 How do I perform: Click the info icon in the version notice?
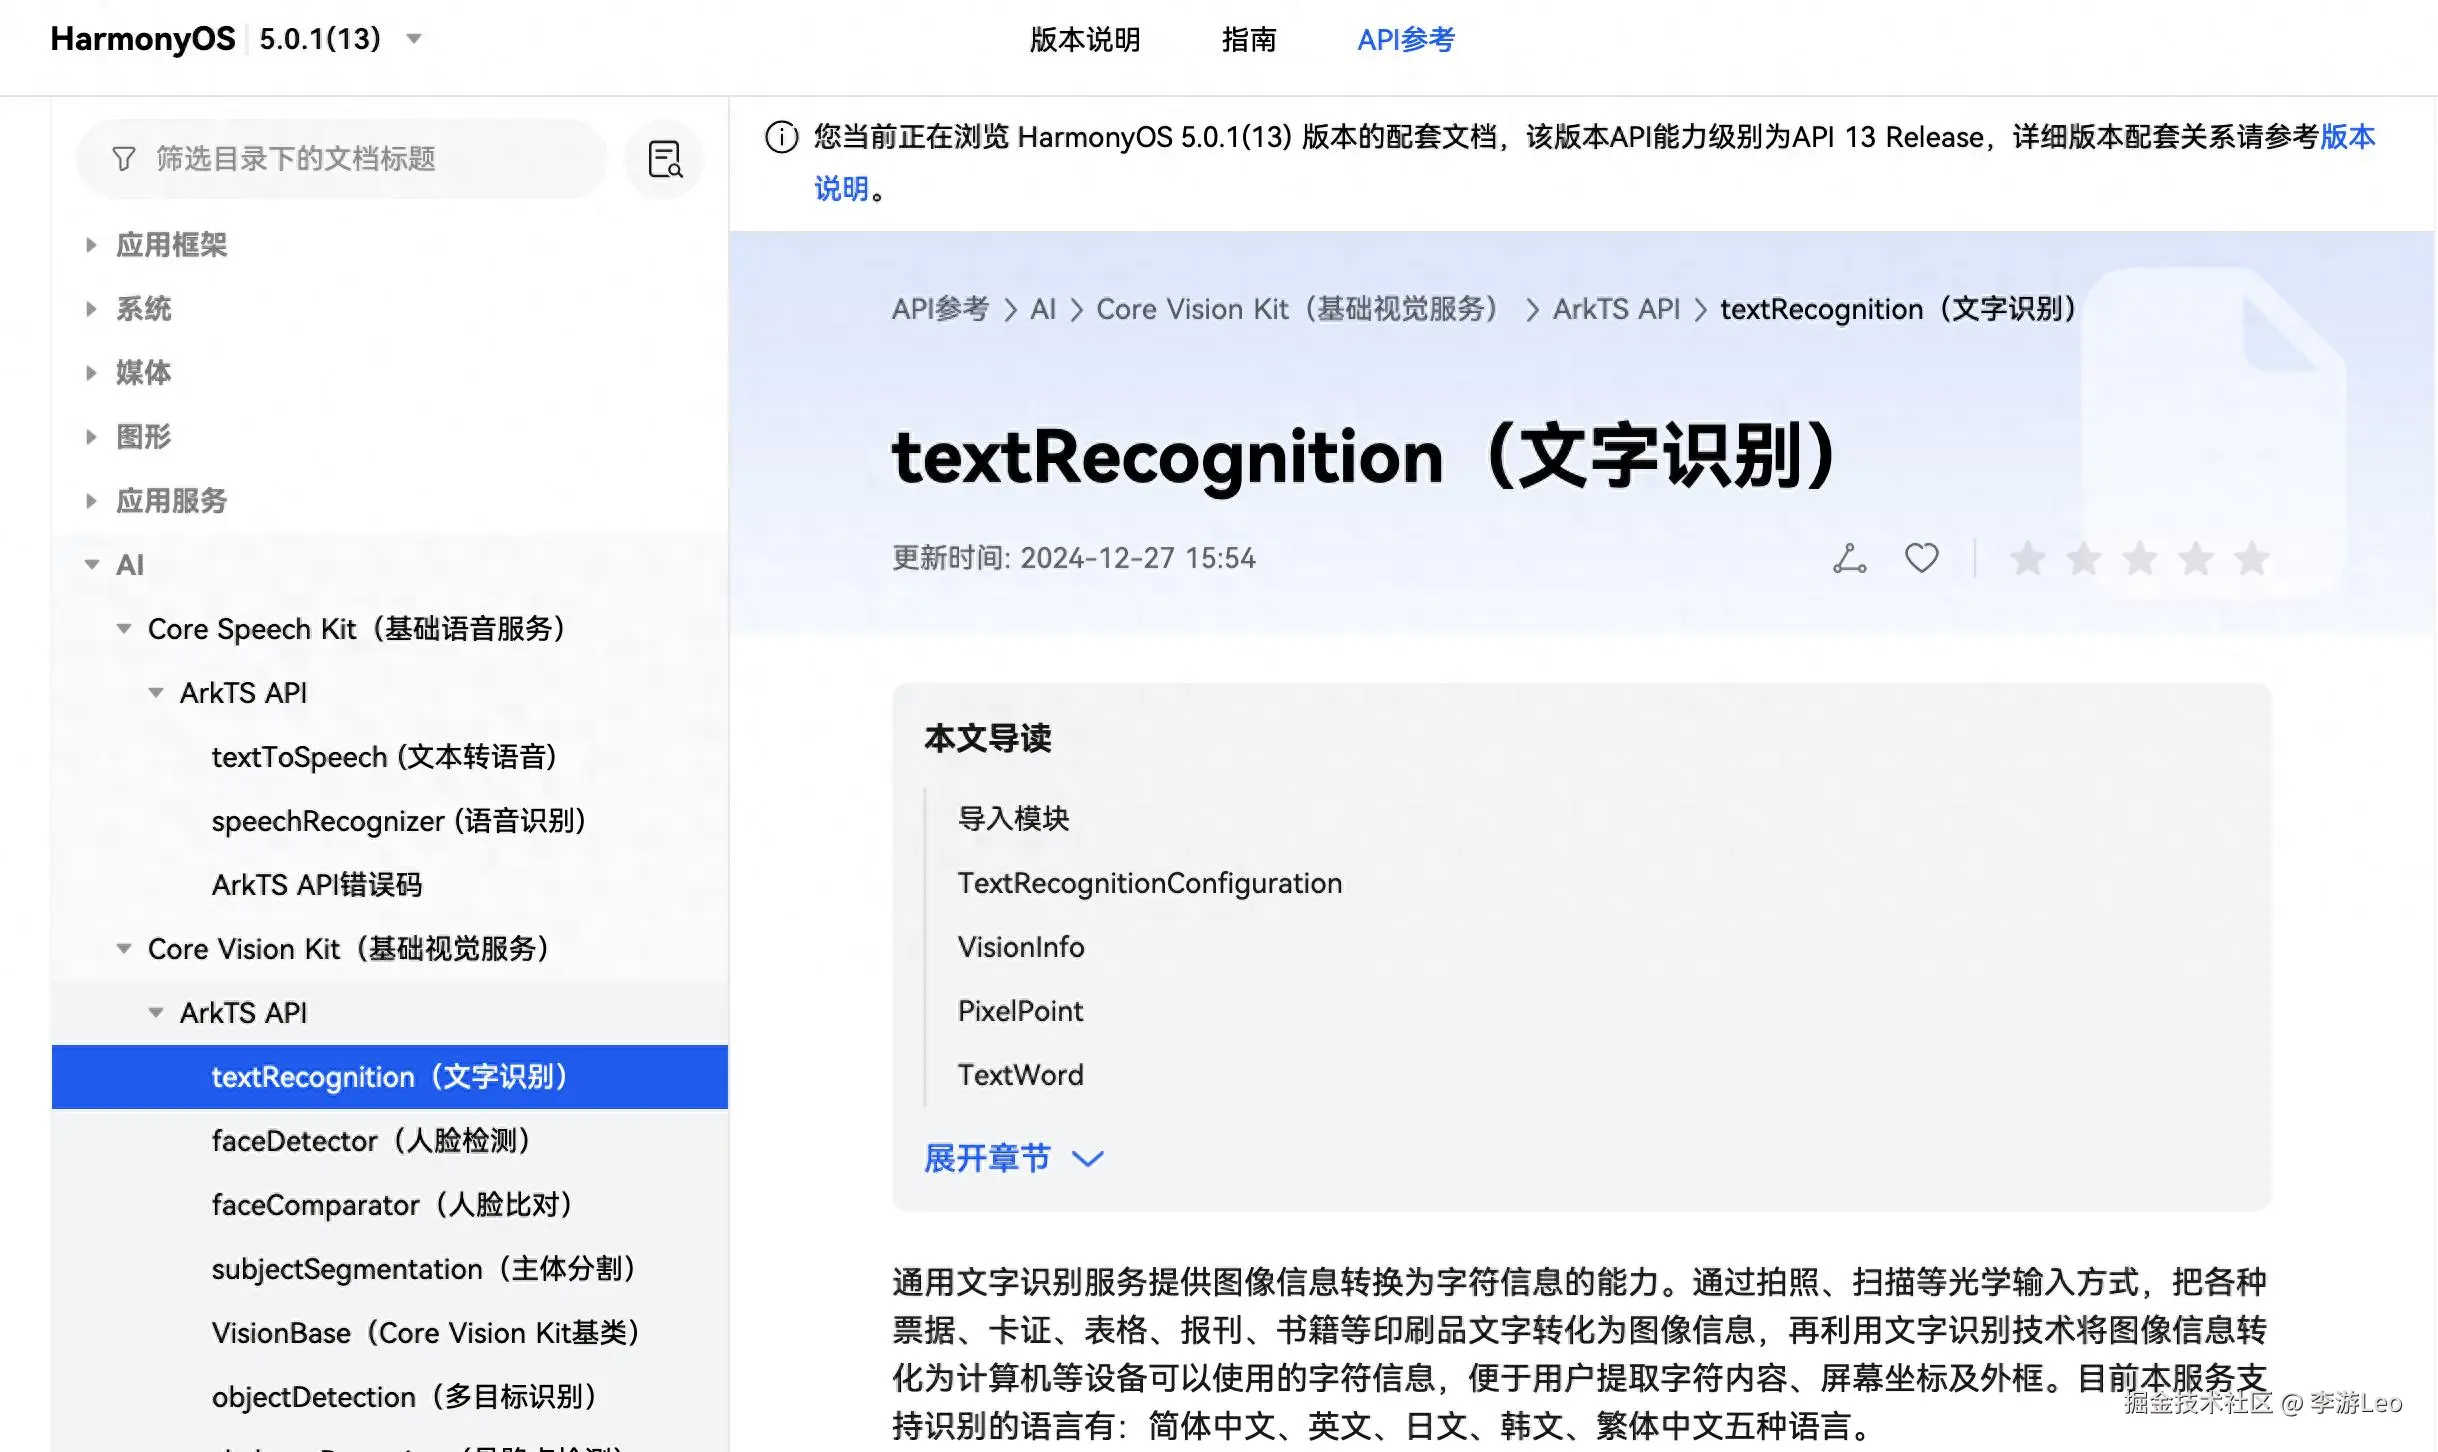click(782, 137)
